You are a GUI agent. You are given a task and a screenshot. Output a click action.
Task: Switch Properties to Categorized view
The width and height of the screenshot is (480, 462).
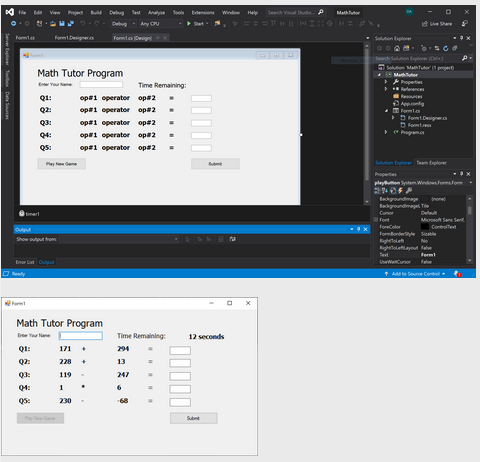pyautogui.click(x=377, y=190)
